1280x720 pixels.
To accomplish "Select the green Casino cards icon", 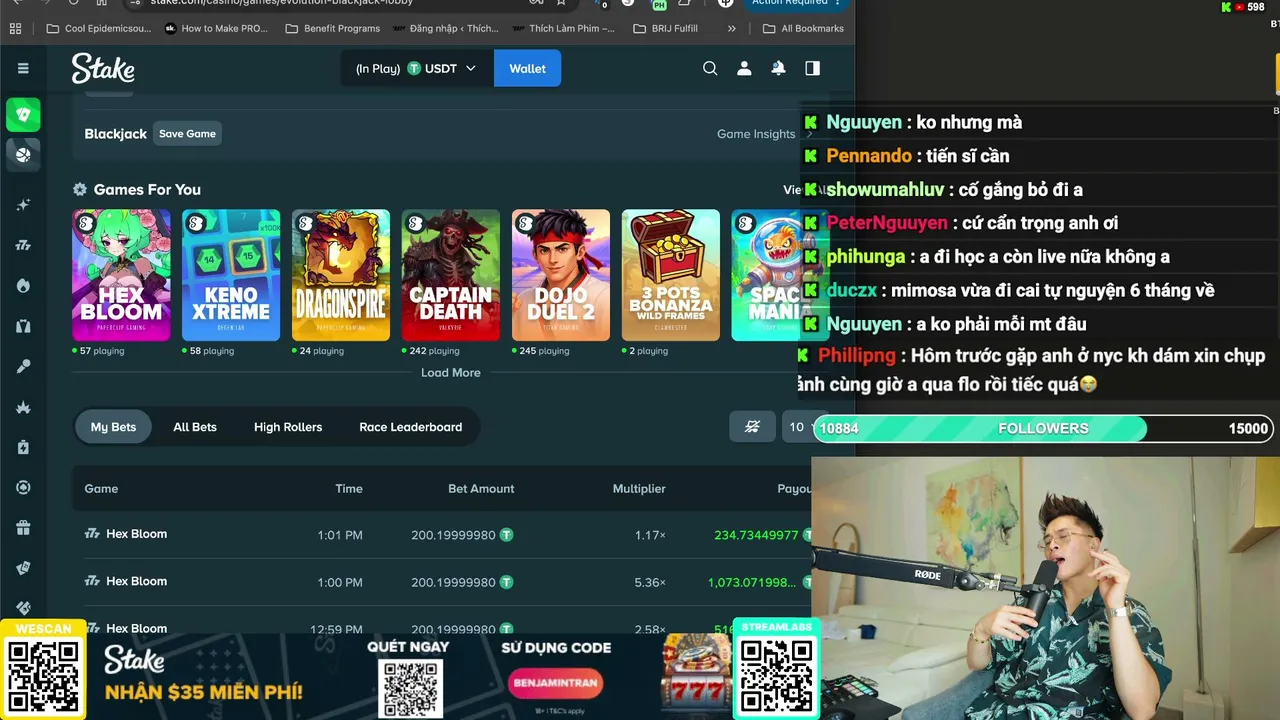I will tap(23, 115).
